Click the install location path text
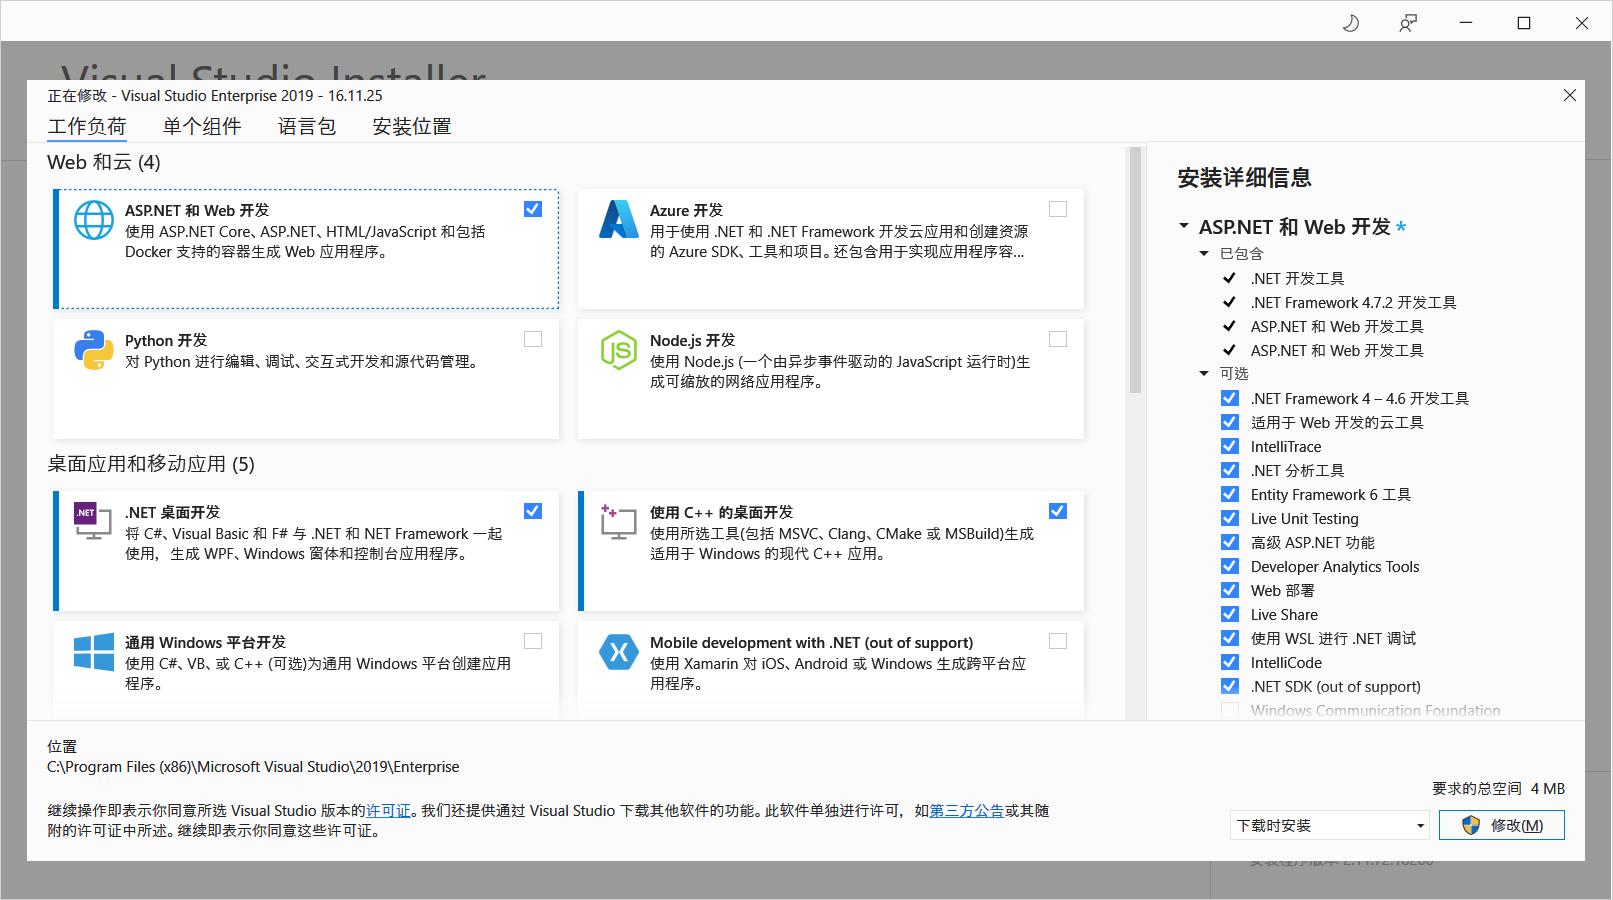 point(253,767)
